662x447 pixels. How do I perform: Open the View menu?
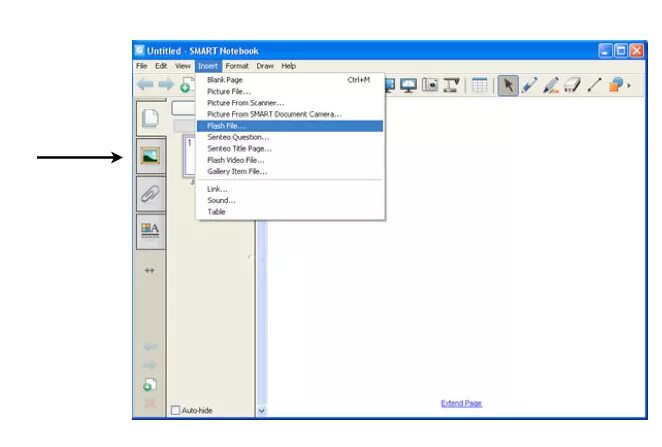click(182, 66)
